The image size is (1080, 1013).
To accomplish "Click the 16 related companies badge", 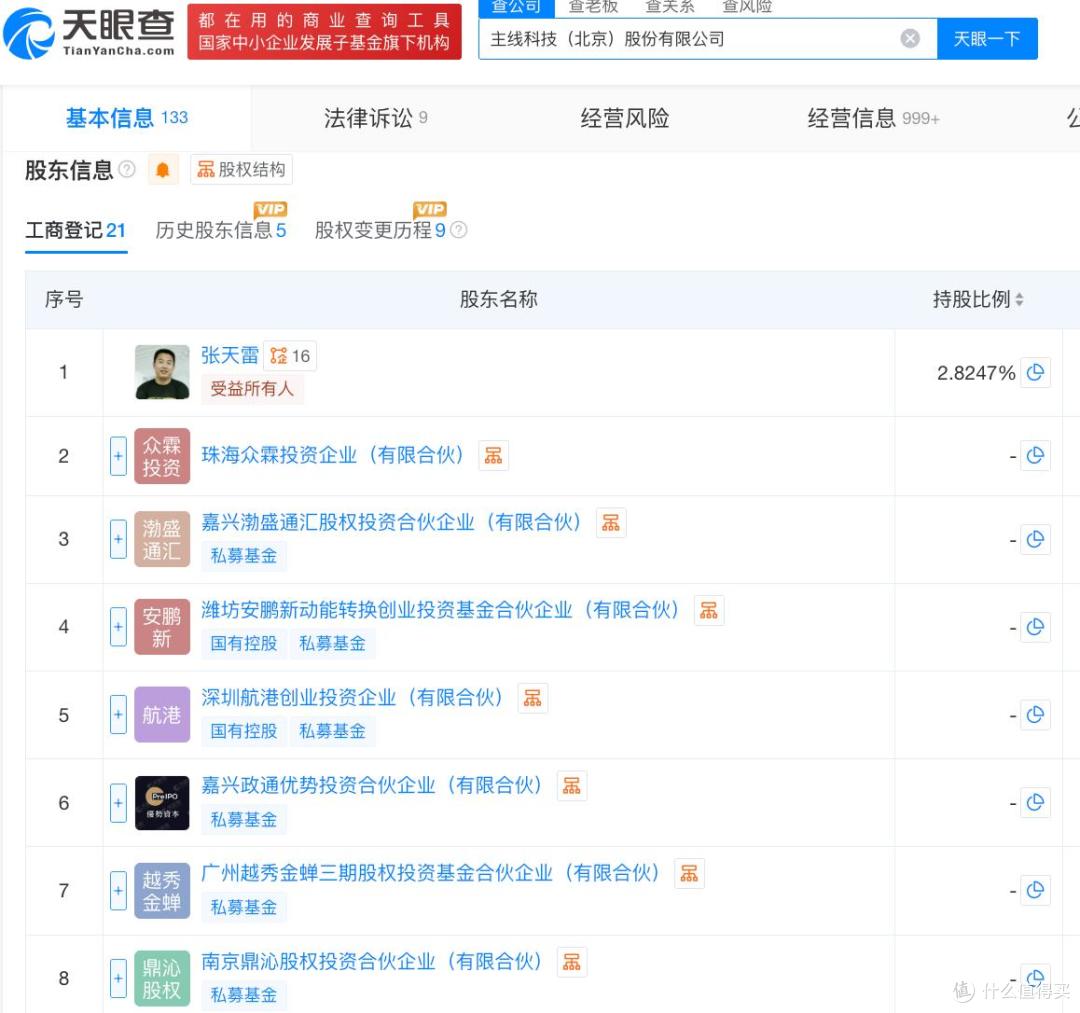I will 290,356.
